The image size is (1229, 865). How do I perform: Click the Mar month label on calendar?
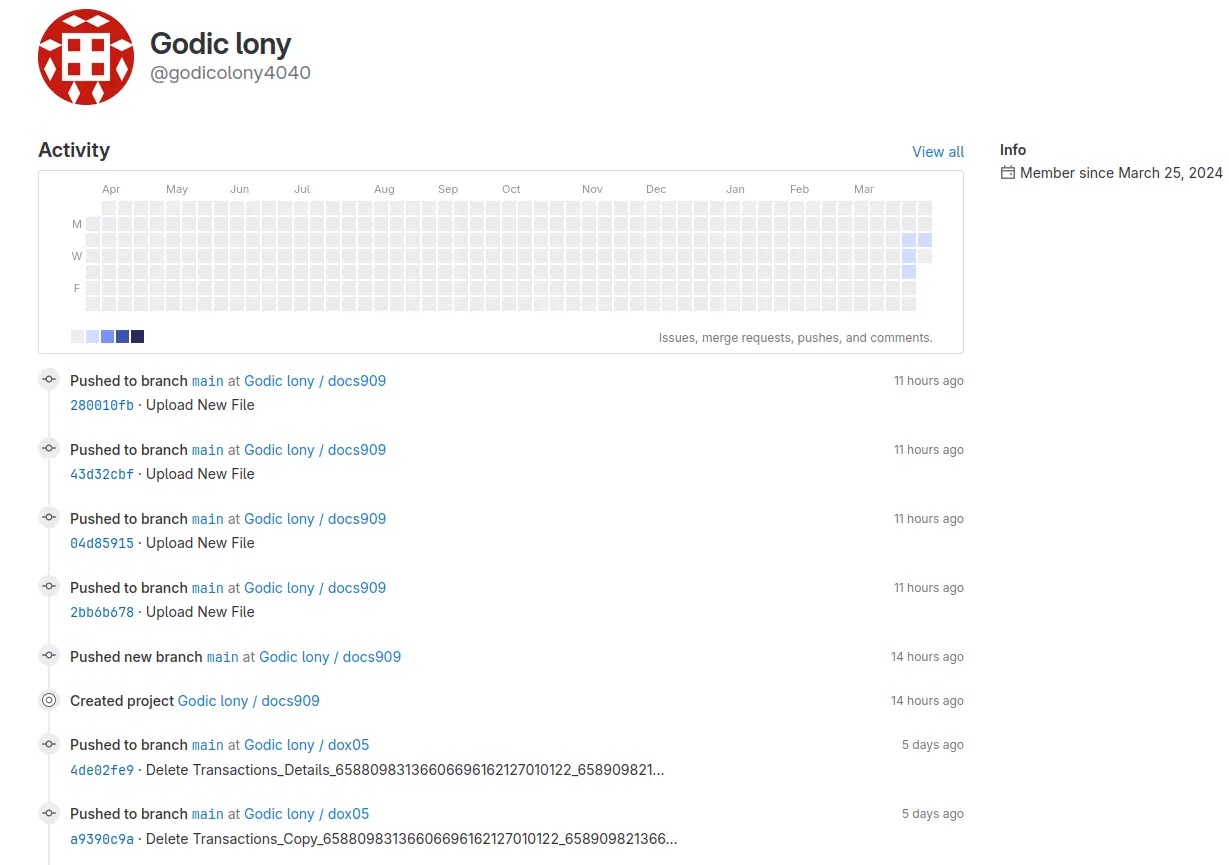pos(864,189)
